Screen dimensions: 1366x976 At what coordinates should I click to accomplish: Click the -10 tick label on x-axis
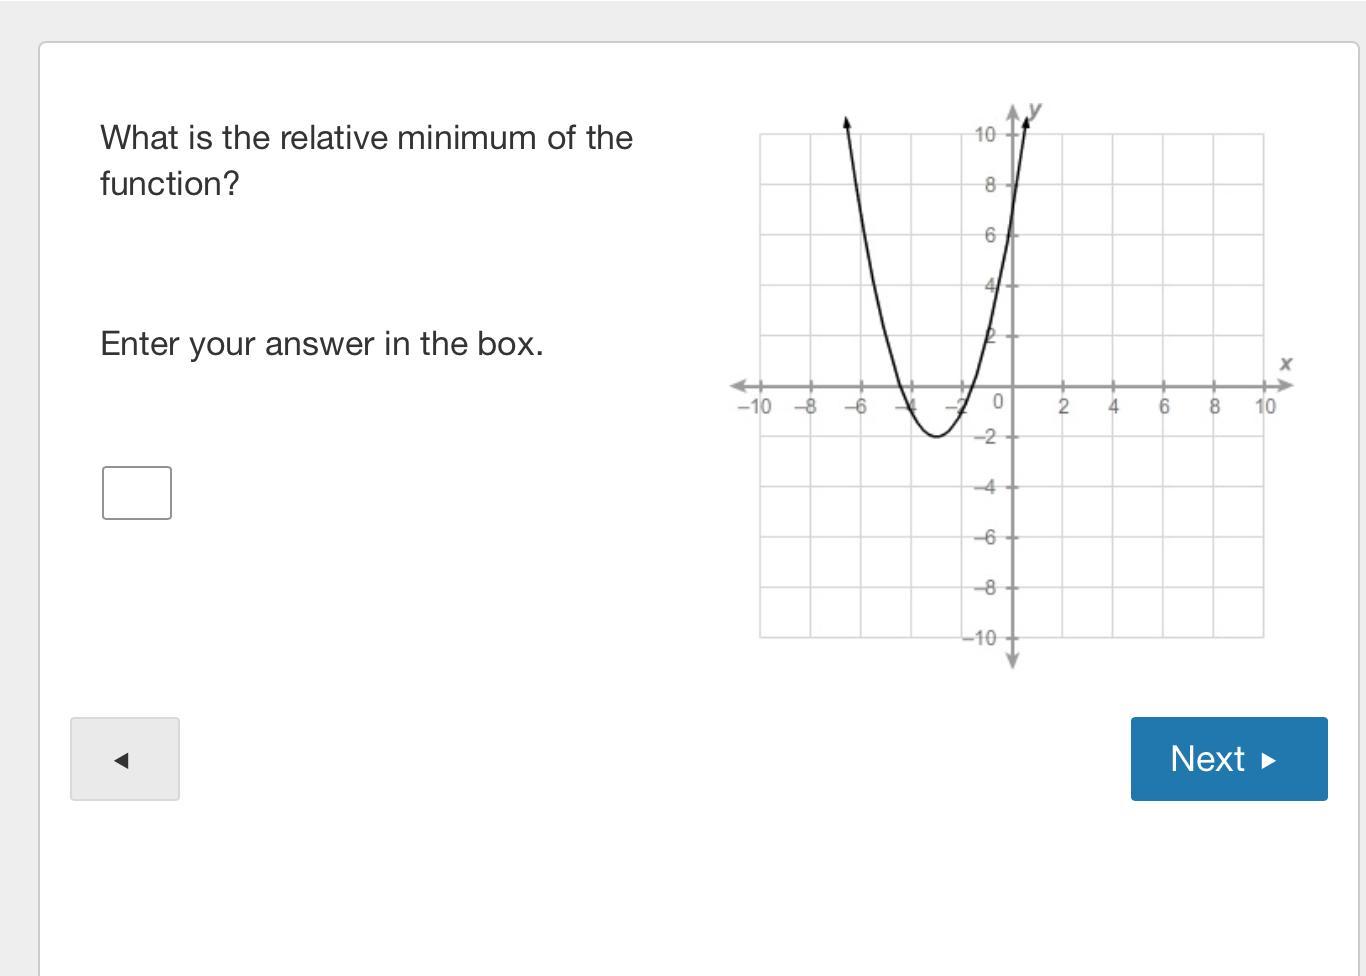click(x=755, y=407)
